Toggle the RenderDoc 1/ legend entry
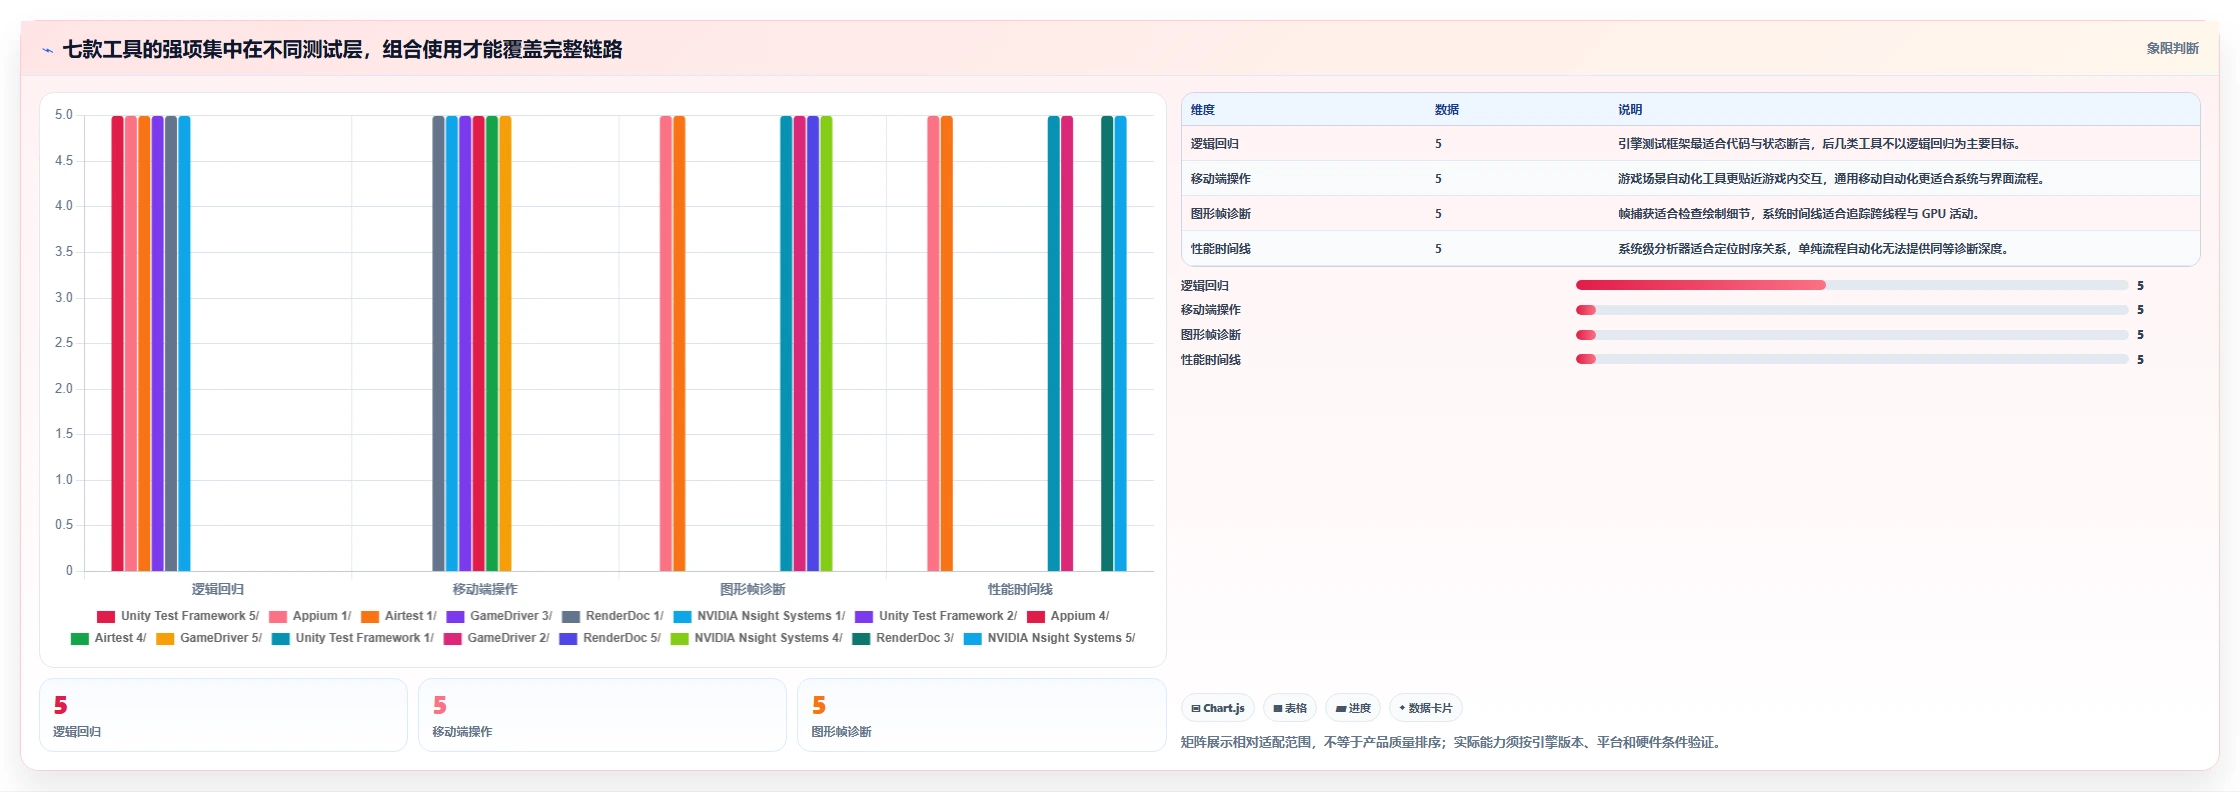The height and width of the screenshot is (792, 2240). [x=613, y=616]
